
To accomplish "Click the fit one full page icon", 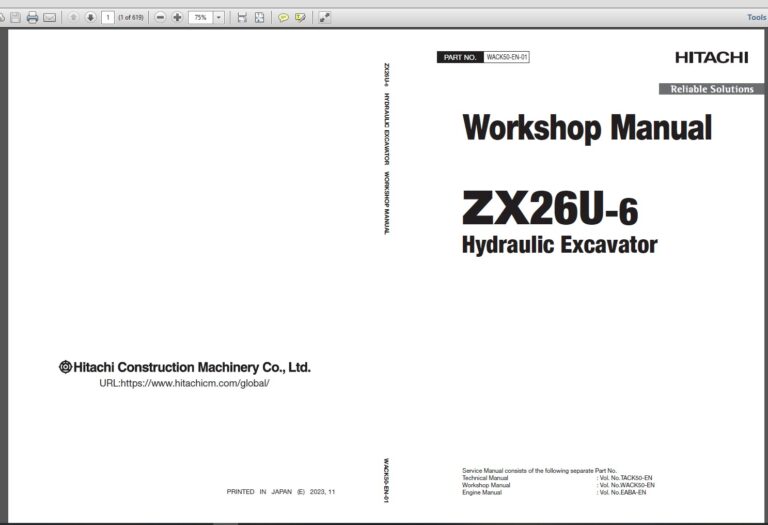I will (260, 18).
